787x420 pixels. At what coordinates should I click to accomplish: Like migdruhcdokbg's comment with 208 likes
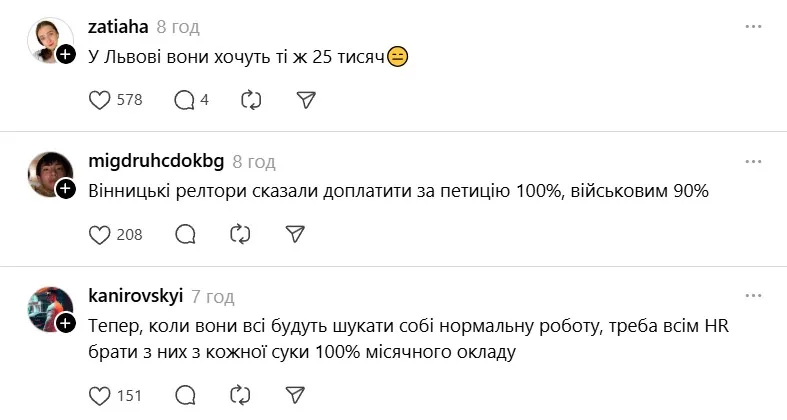99,234
